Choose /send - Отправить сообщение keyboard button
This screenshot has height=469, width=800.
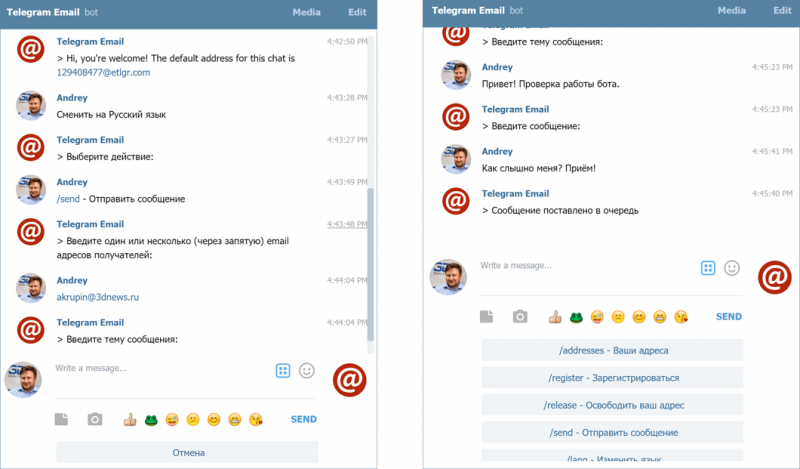pyautogui.click(x=612, y=433)
